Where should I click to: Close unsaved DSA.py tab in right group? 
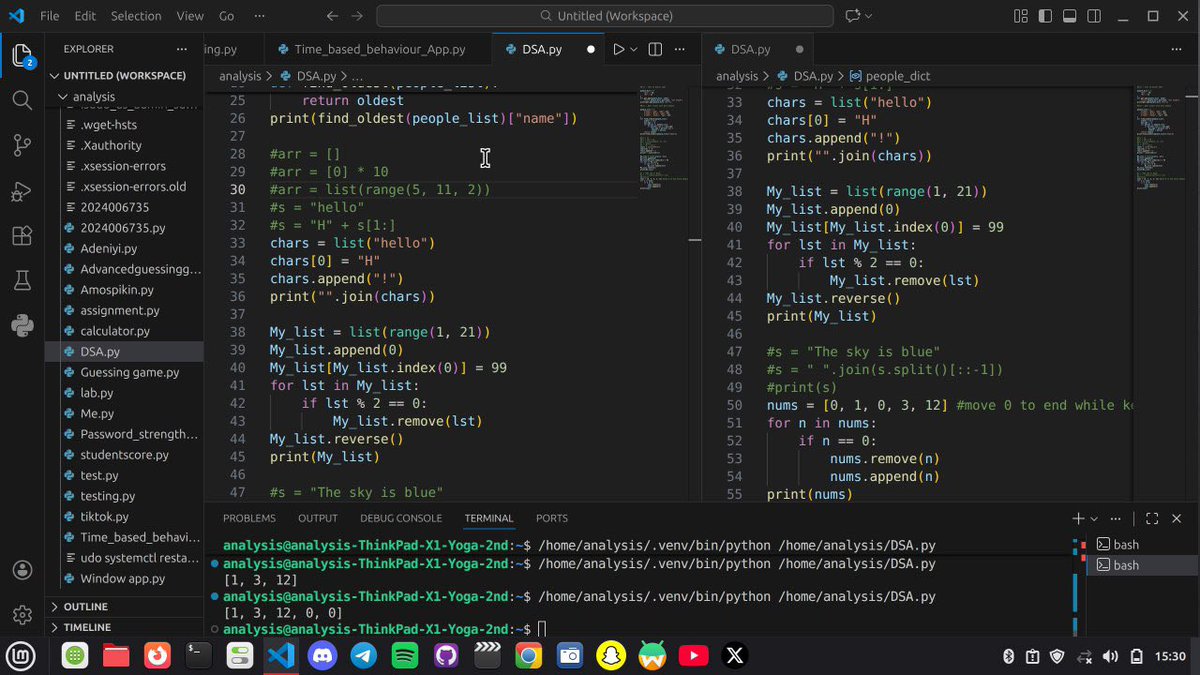click(x=799, y=49)
